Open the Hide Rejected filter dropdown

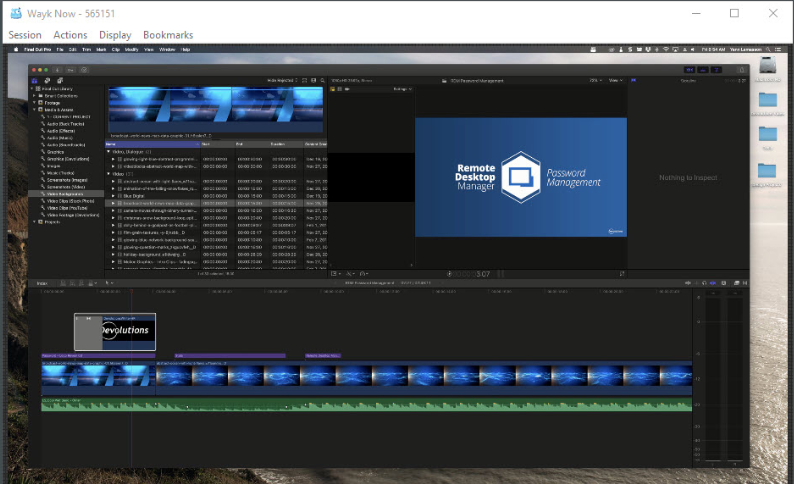282,80
